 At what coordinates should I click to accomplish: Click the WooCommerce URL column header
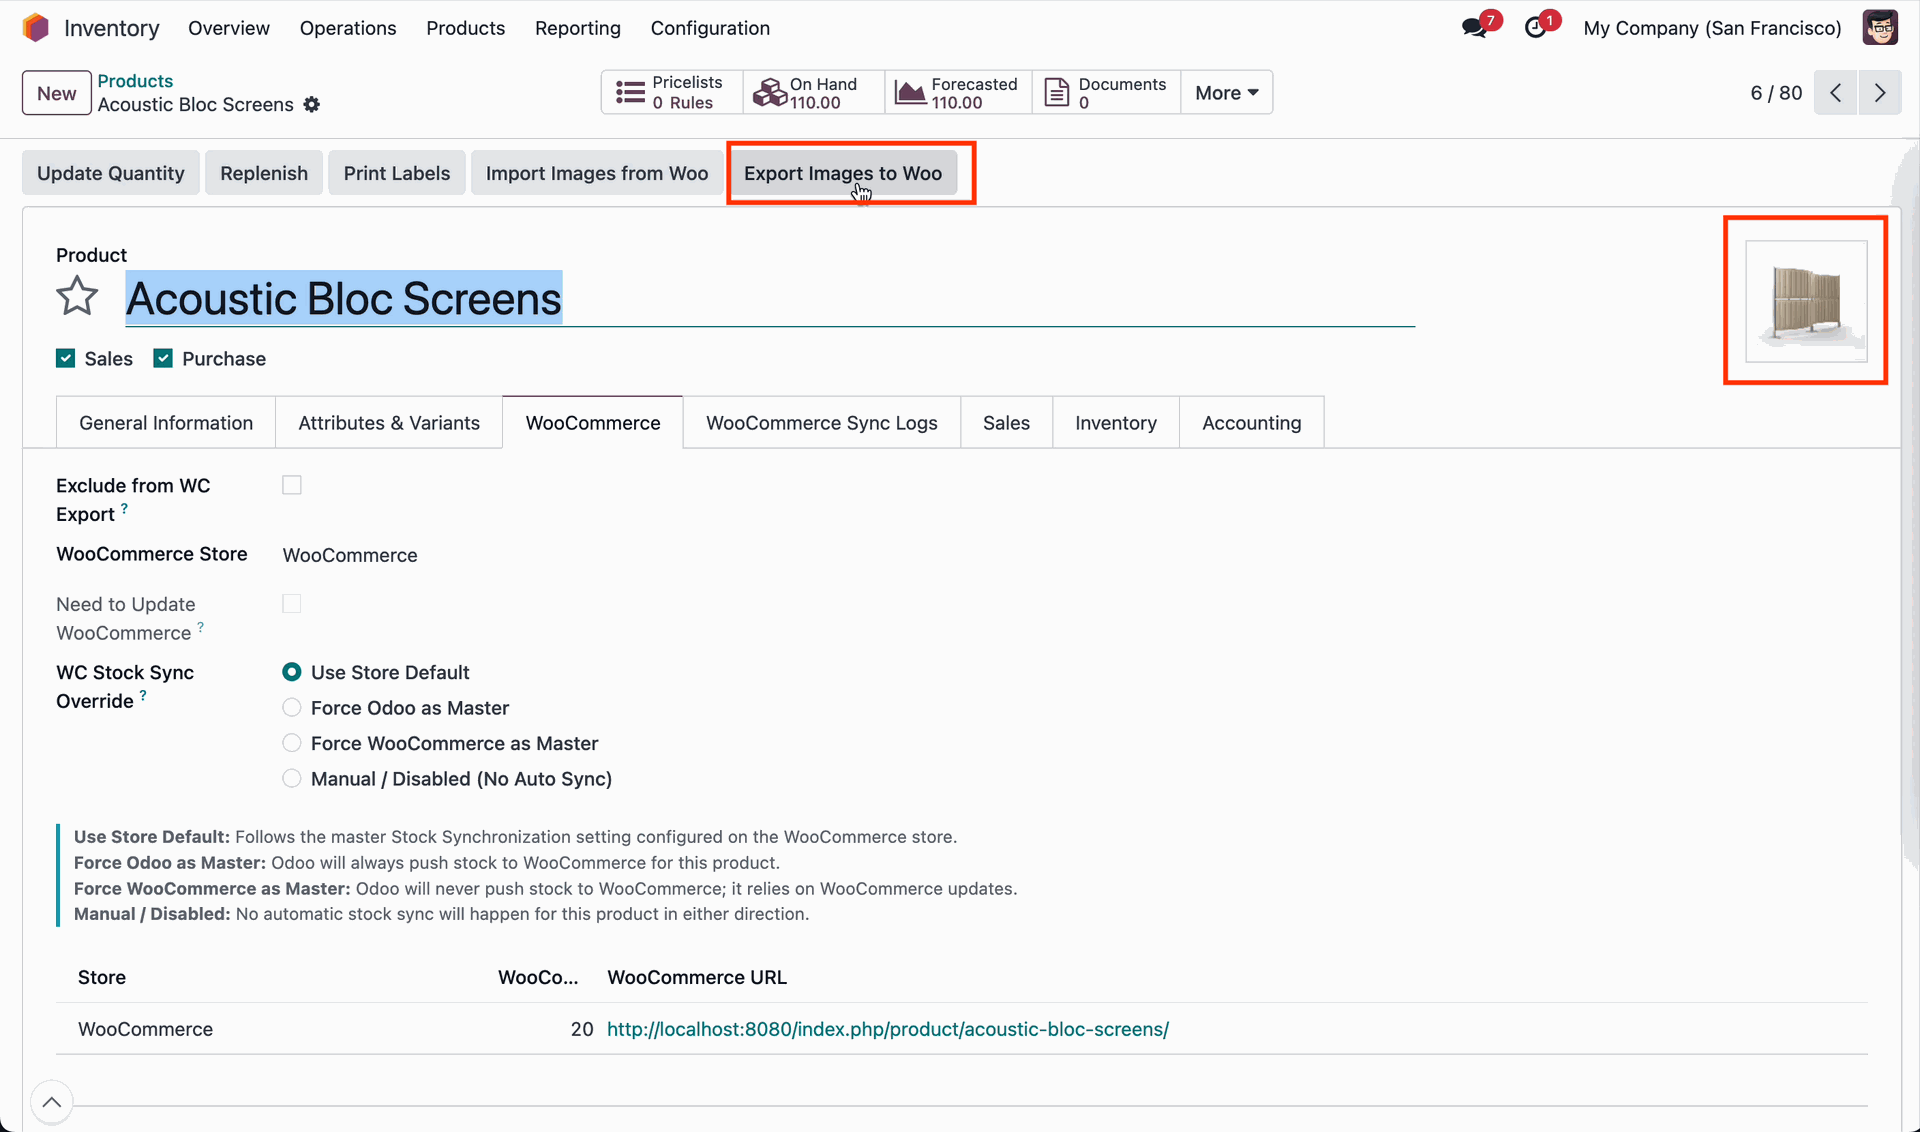point(697,977)
